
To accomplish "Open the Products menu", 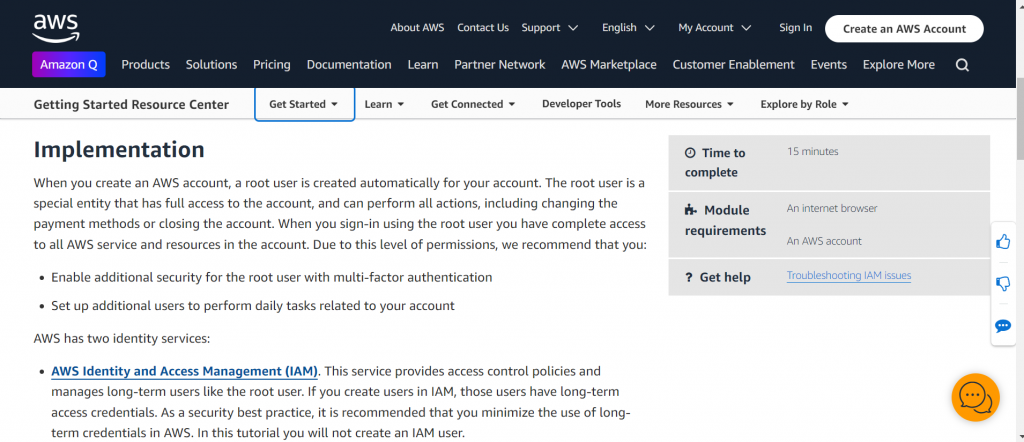I will [x=146, y=65].
